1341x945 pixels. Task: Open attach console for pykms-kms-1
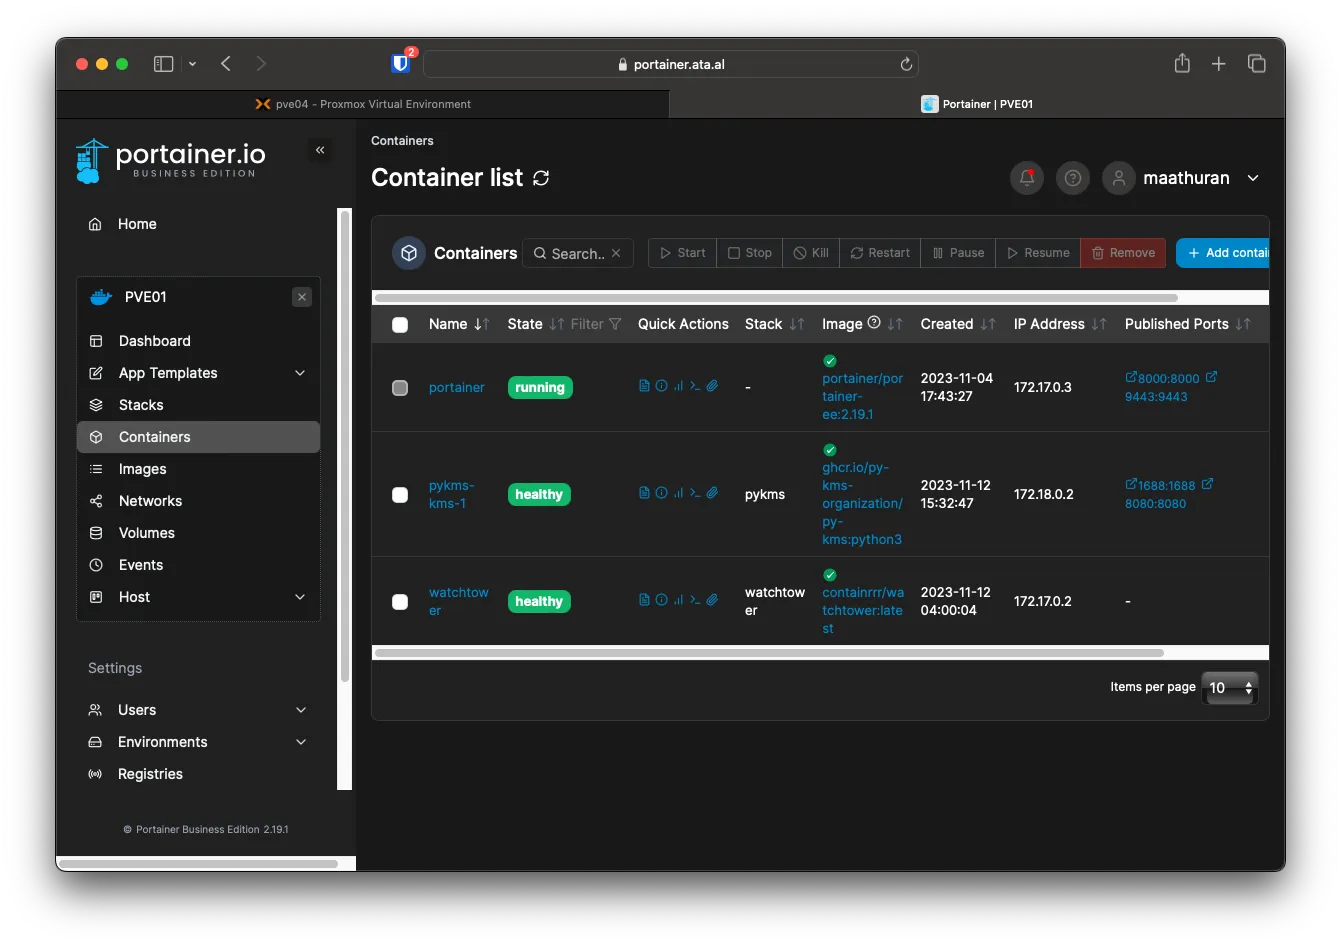(x=712, y=493)
